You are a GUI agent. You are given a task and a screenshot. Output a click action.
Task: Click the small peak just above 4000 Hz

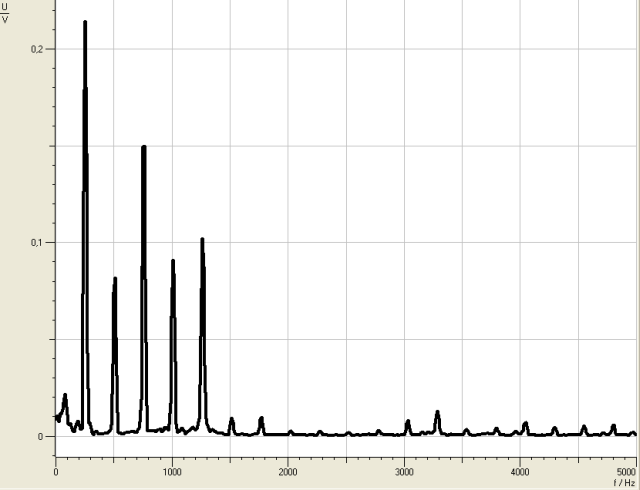525,423
